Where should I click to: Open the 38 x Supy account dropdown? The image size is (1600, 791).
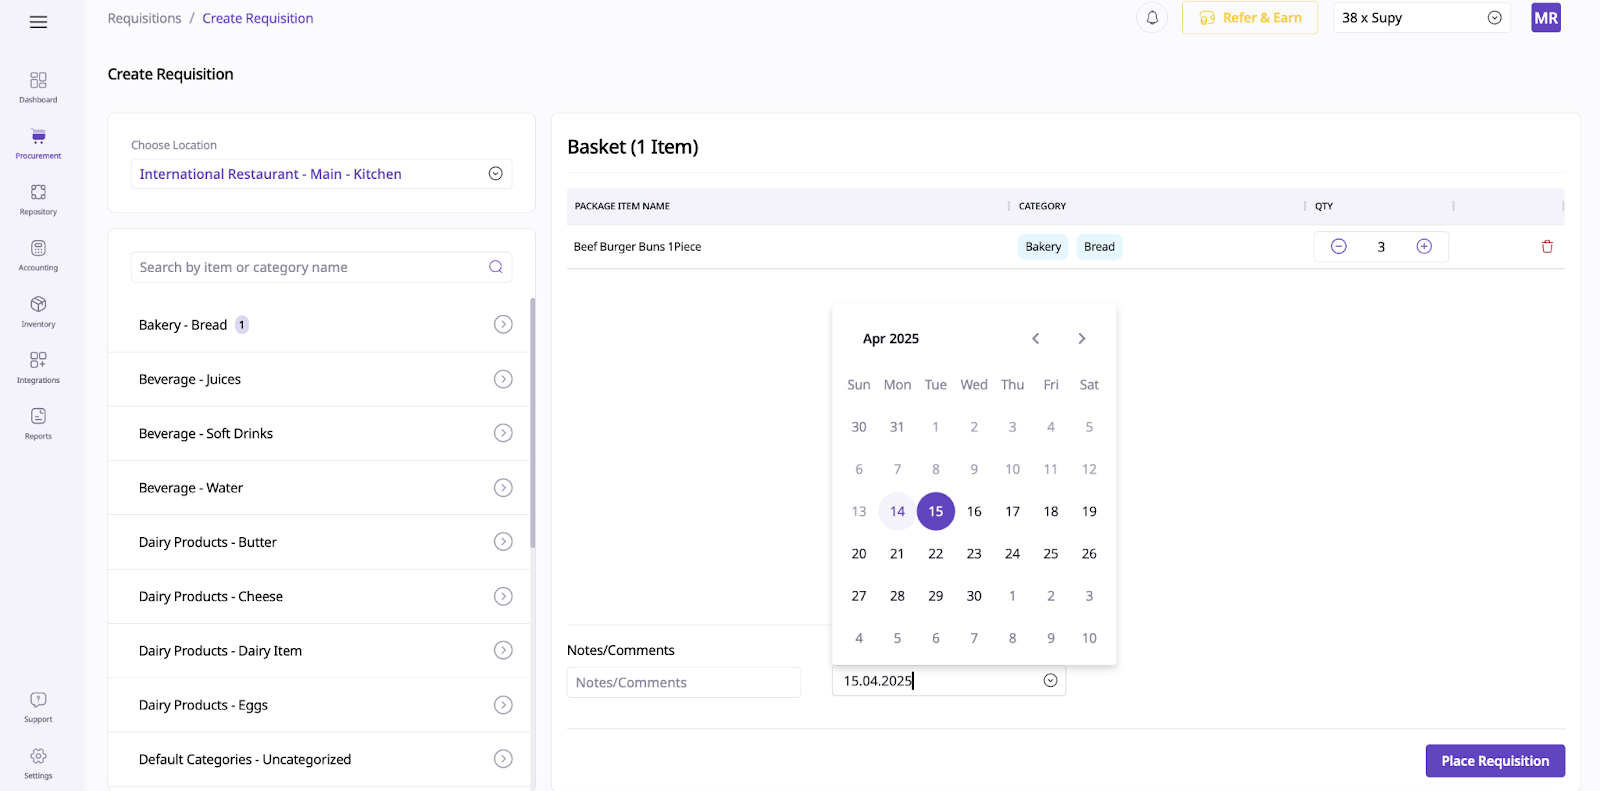[x=1421, y=18]
